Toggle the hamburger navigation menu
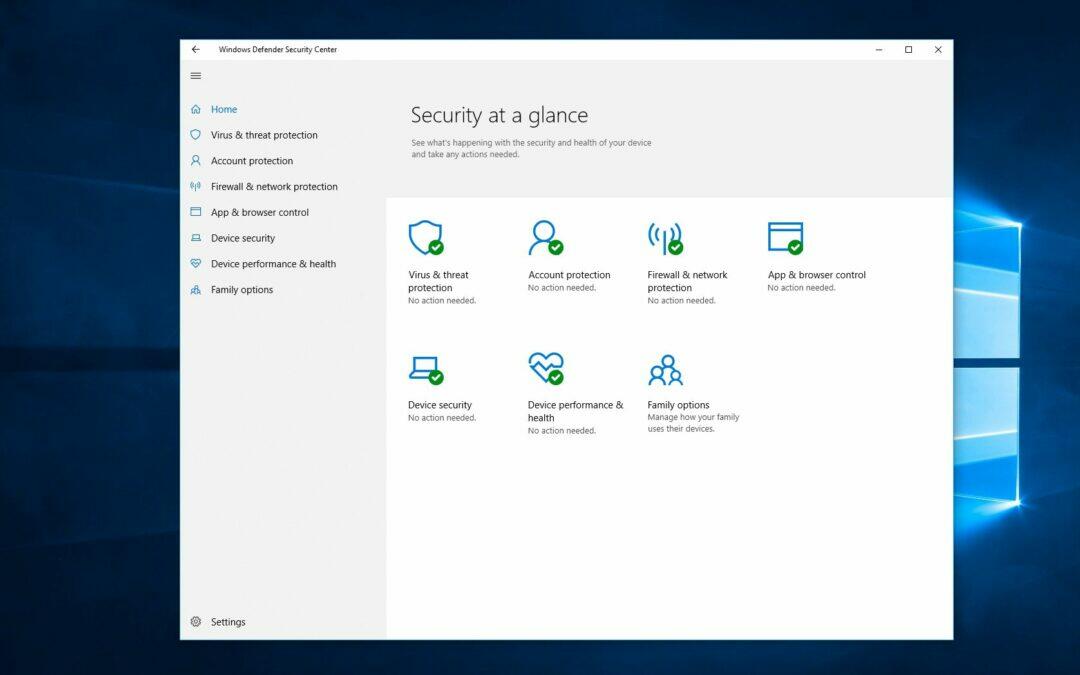 (196, 76)
